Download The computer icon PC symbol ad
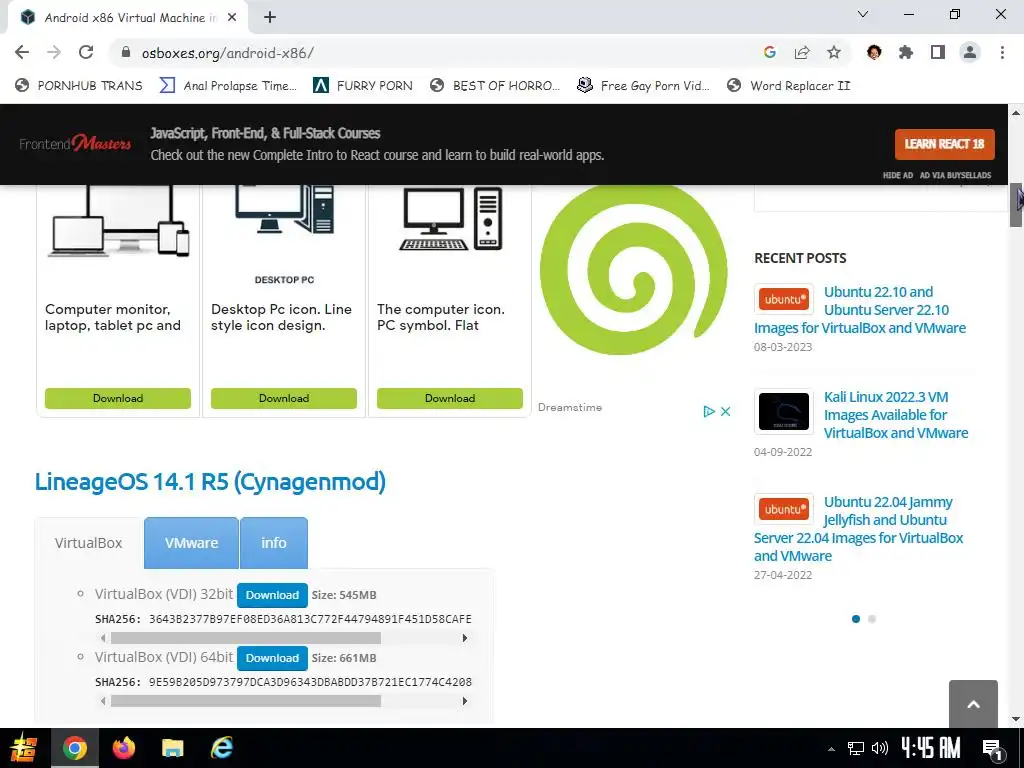 pos(449,398)
